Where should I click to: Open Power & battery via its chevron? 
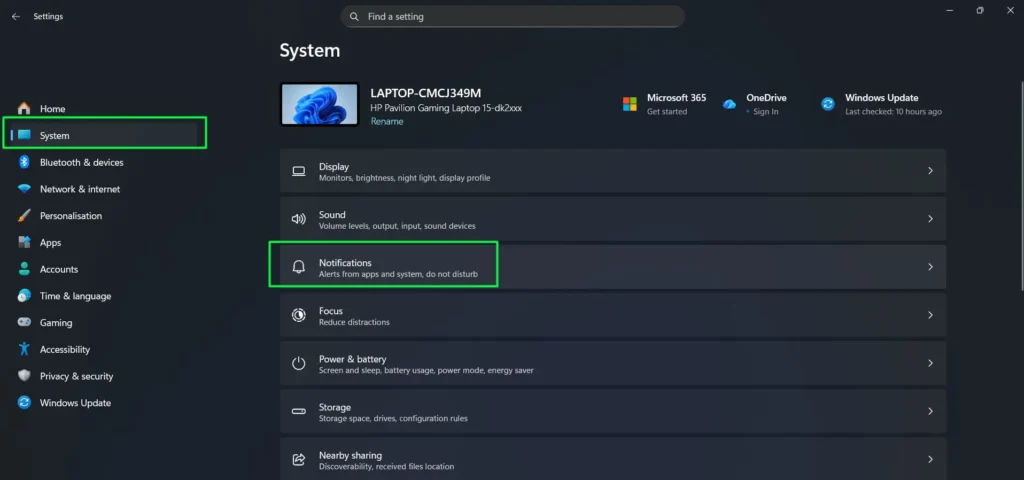[x=931, y=364]
